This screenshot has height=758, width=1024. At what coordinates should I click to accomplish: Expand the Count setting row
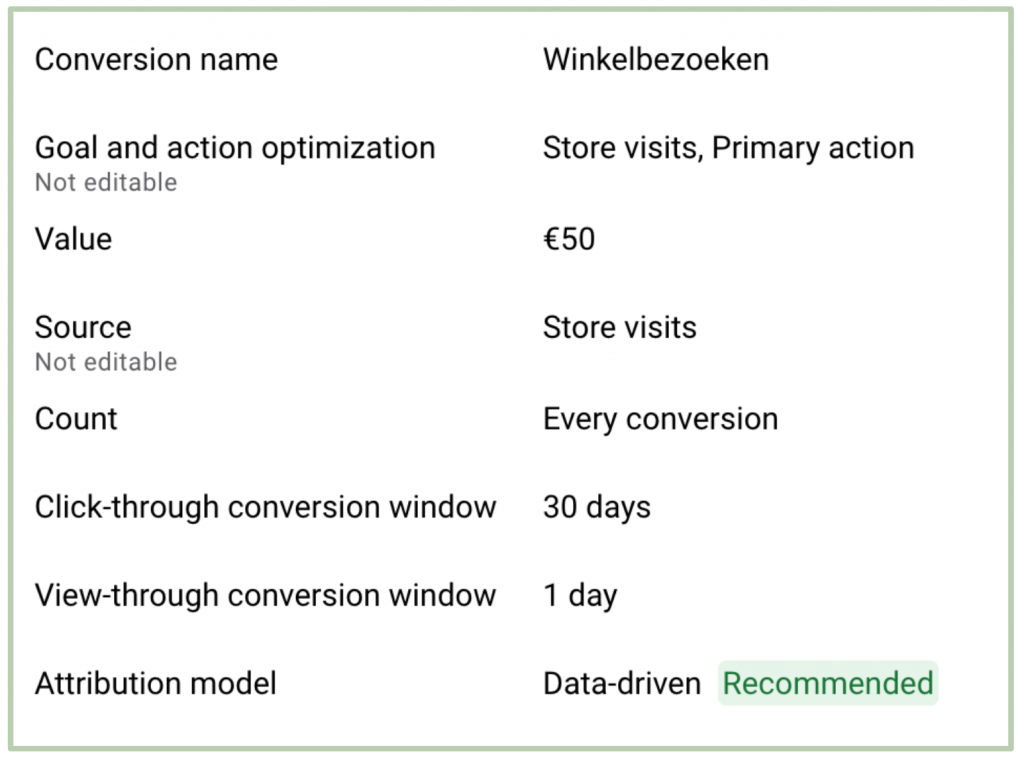click(511, 418)
